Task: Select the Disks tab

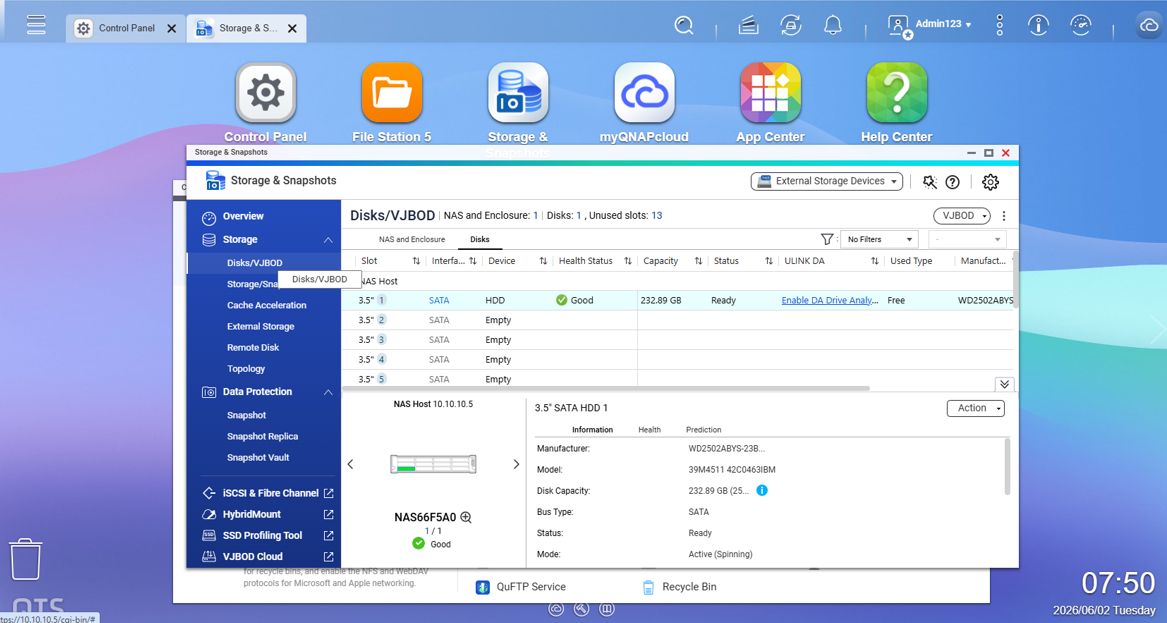Action: (480, 239)
